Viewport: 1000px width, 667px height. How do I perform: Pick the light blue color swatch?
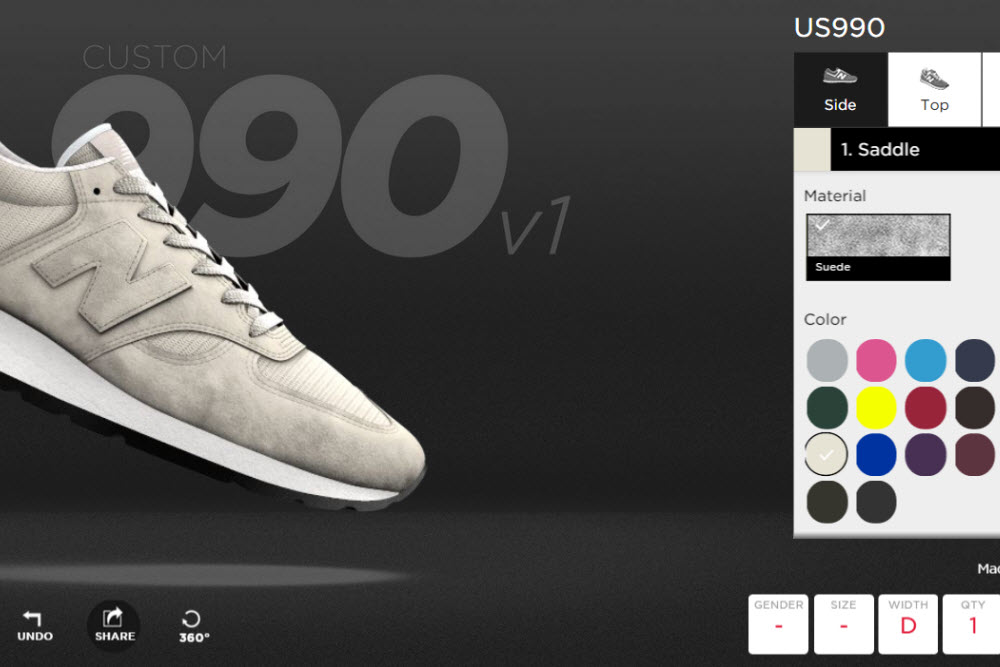(925, 360)
